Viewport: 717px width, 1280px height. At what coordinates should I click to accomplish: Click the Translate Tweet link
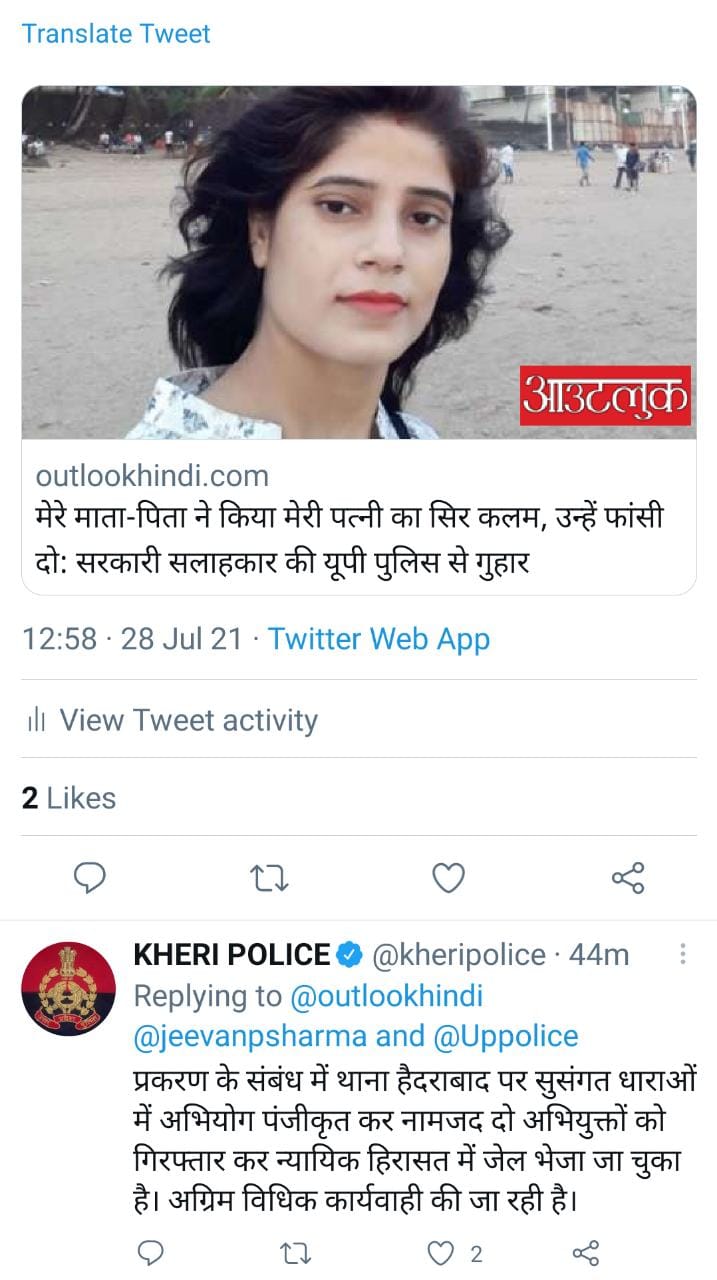point(116,33)
